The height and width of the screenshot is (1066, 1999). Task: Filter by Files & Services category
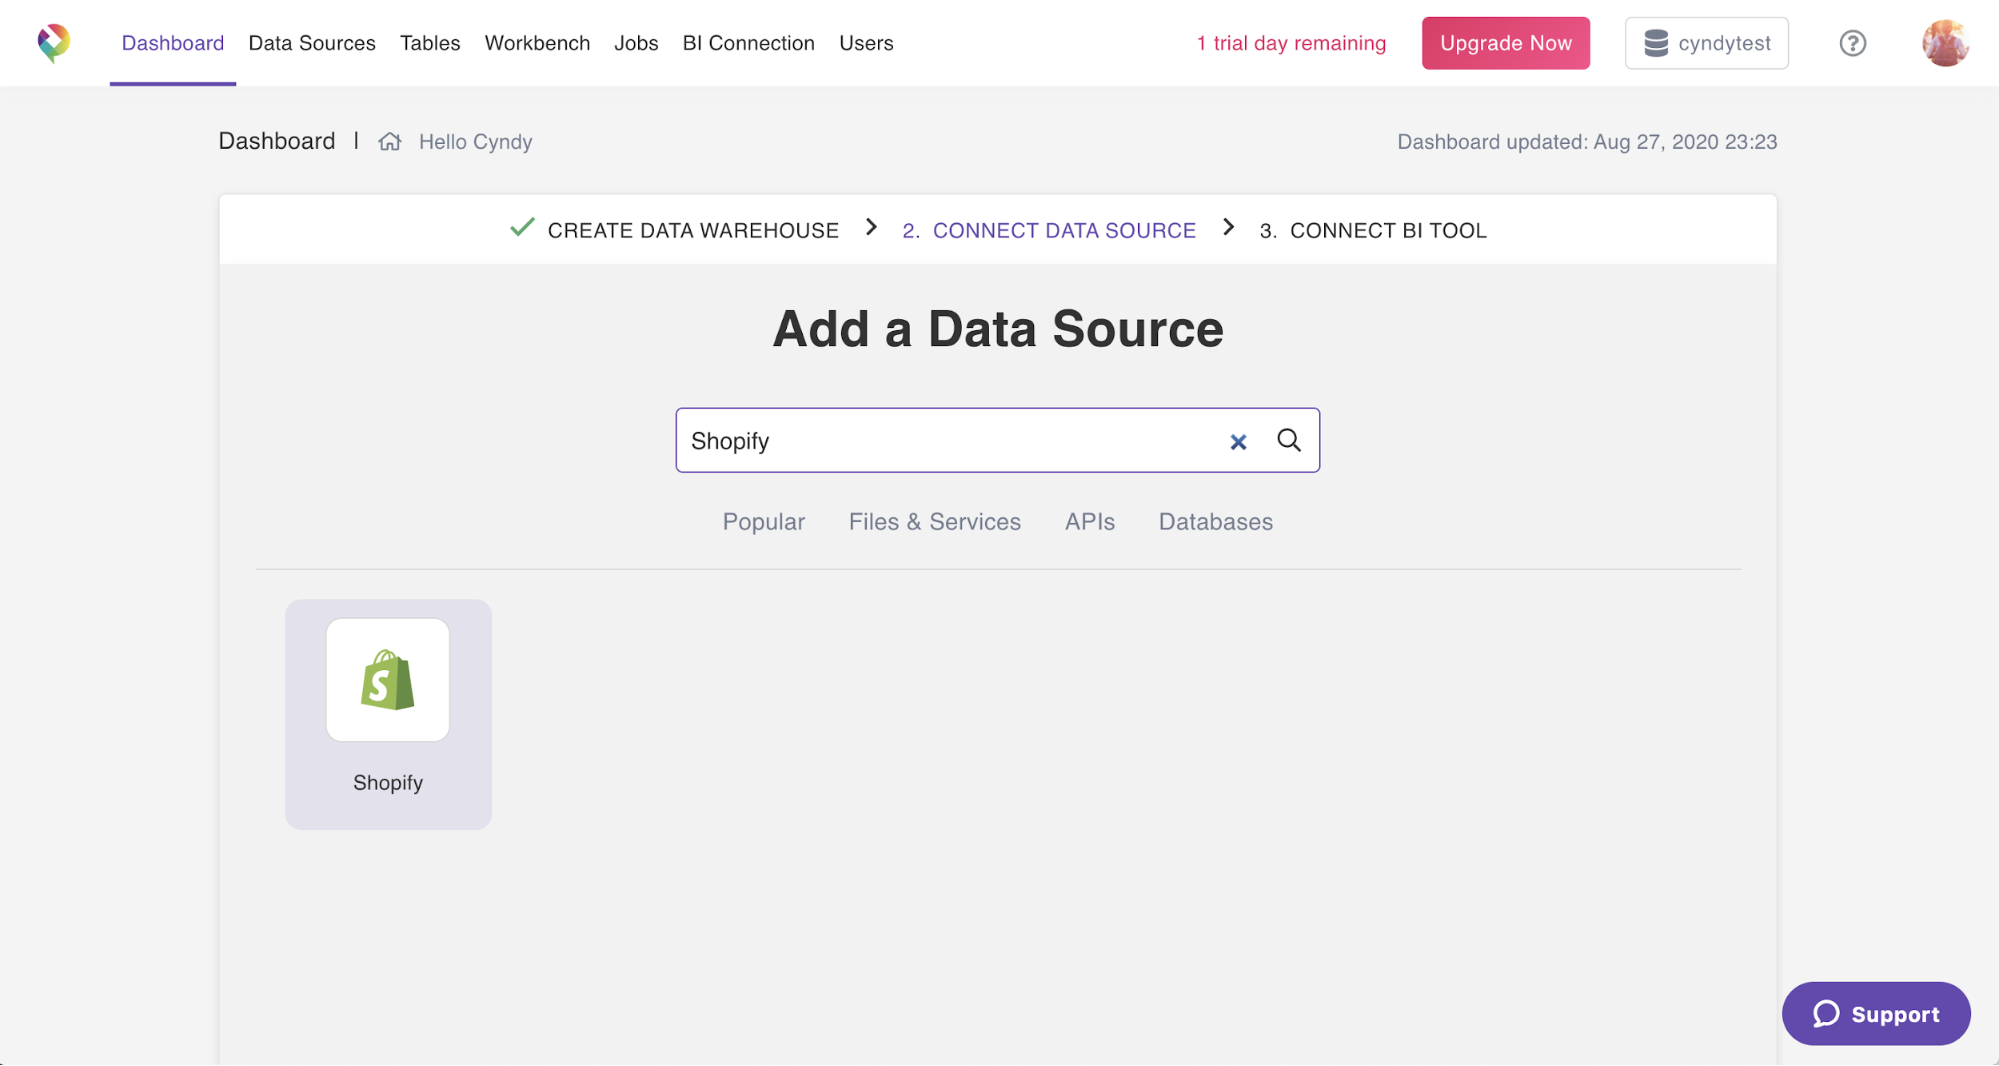[934, 522]
